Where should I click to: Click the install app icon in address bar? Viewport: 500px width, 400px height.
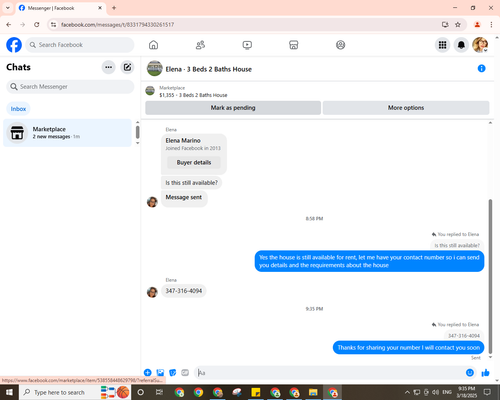(x=445, y=25)
